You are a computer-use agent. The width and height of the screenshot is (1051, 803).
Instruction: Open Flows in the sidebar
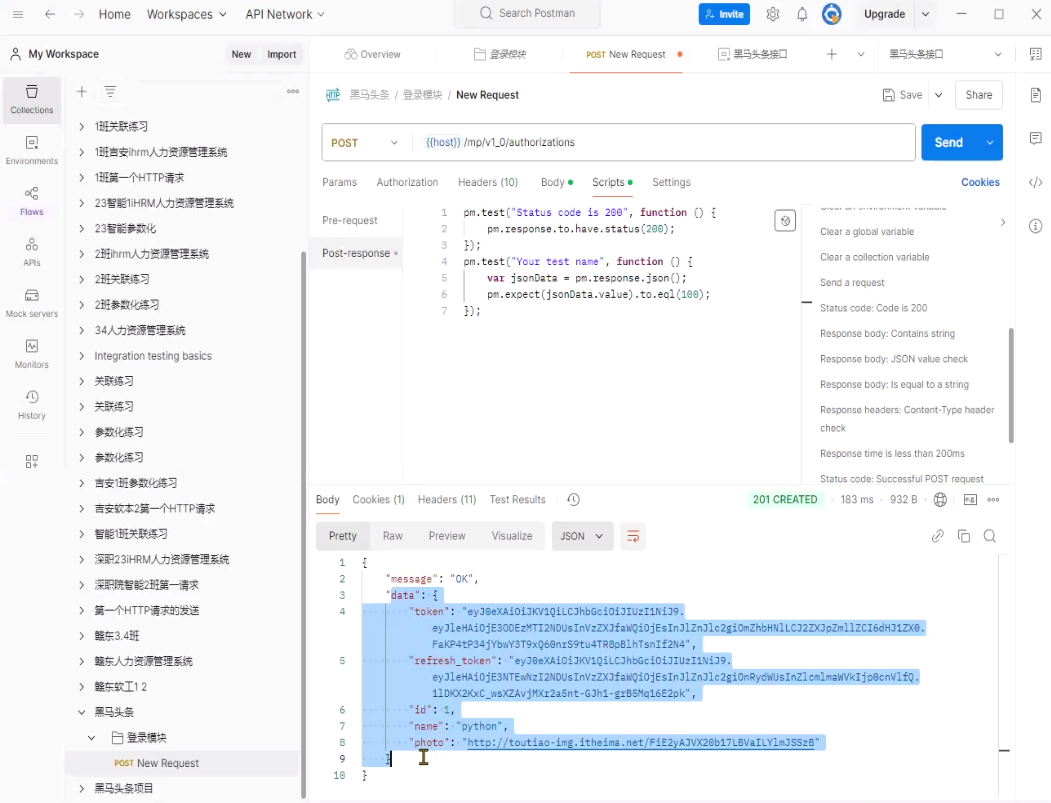(x=32, y=201)
